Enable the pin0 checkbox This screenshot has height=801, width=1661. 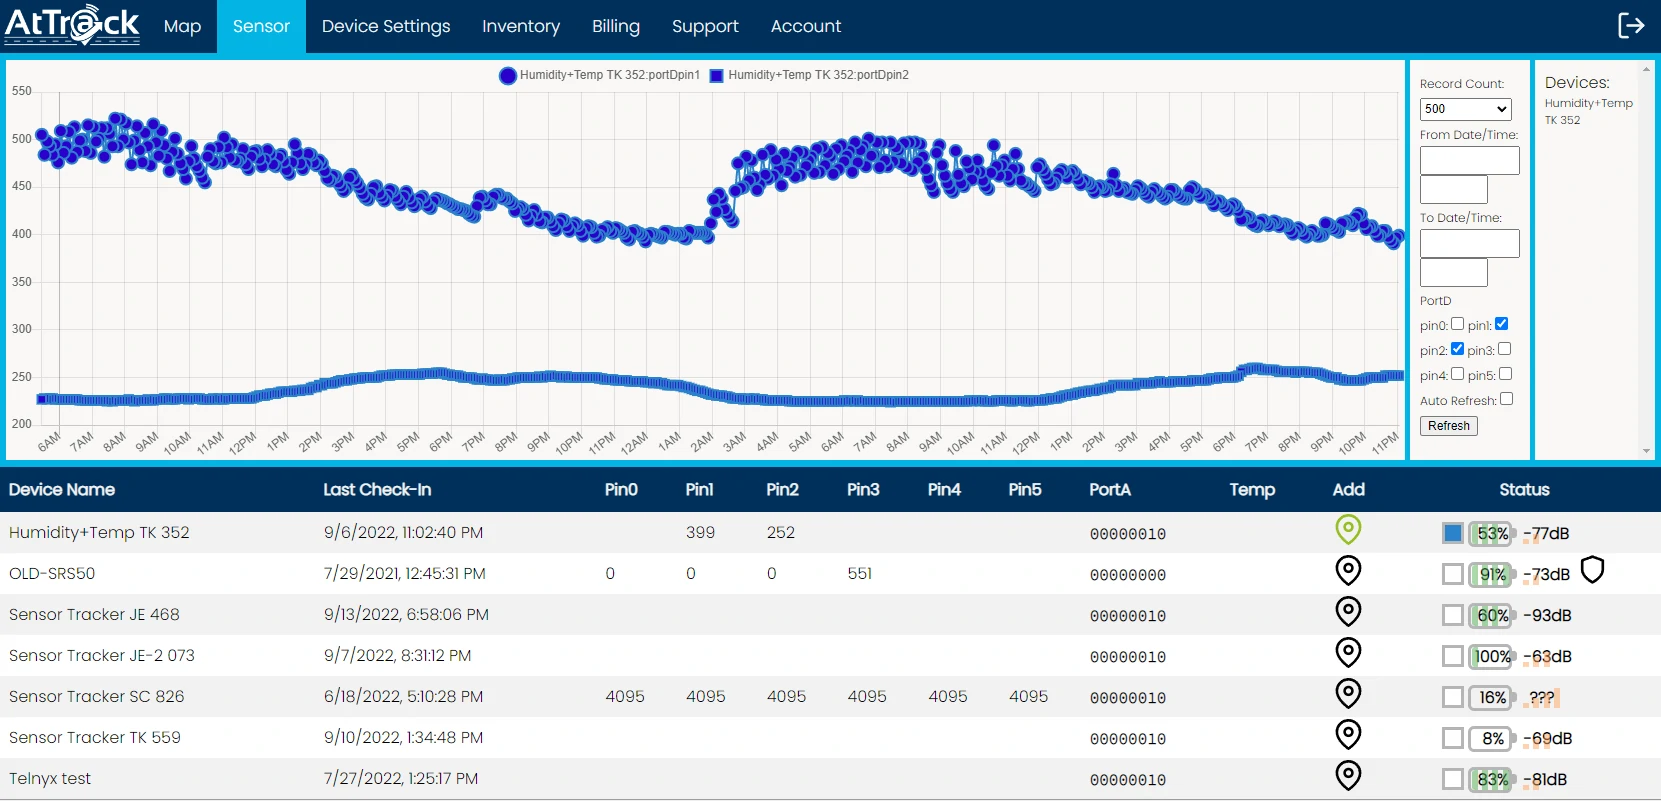tap(1457, 324)
